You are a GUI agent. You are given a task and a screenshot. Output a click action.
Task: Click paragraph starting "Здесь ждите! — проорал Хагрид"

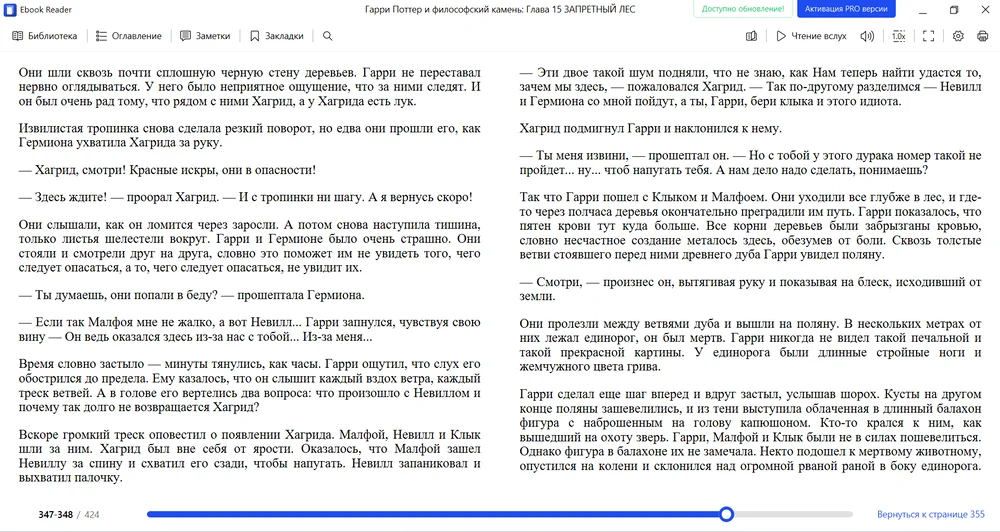point(246,198)
